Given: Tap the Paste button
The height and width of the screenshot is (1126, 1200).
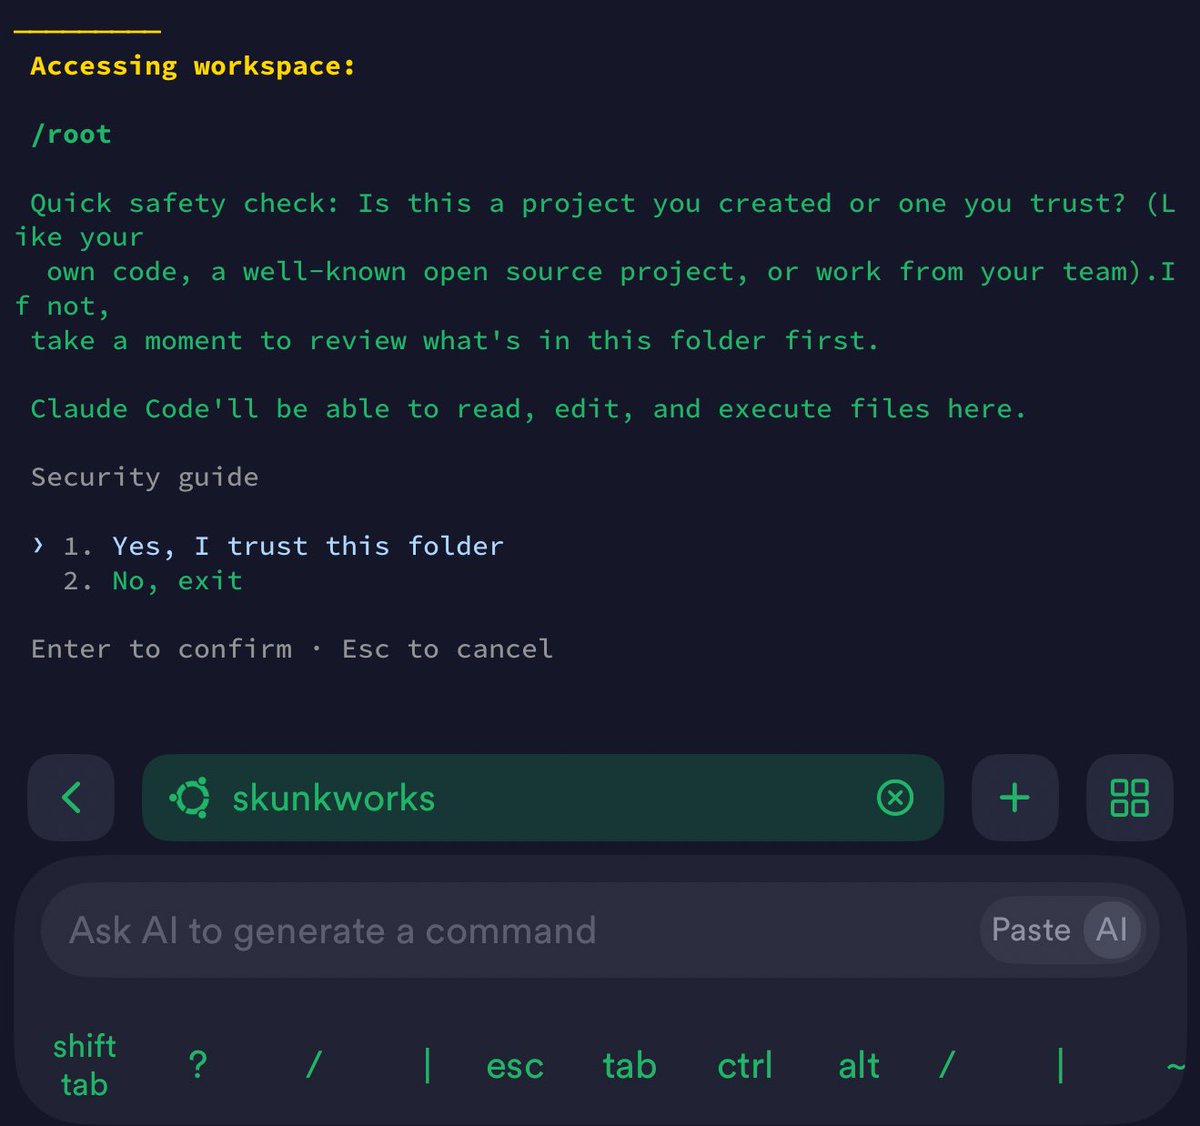Looking at the screenshot, I should [x=1031, y=930].
